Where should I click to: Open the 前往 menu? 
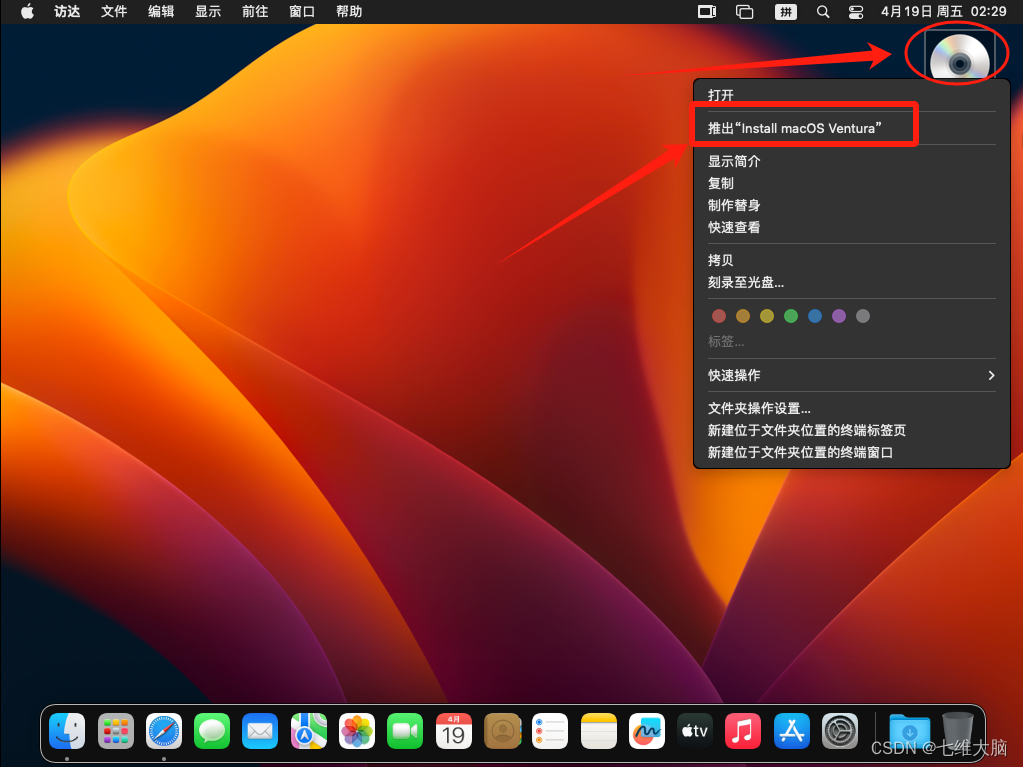[x=255, y=12]
